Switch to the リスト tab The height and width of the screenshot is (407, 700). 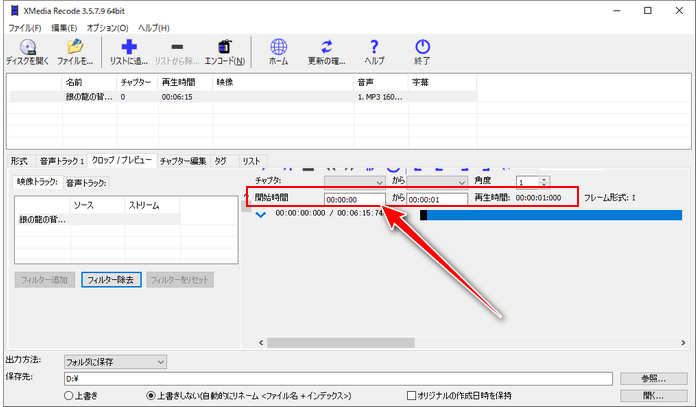coord(251,161)
